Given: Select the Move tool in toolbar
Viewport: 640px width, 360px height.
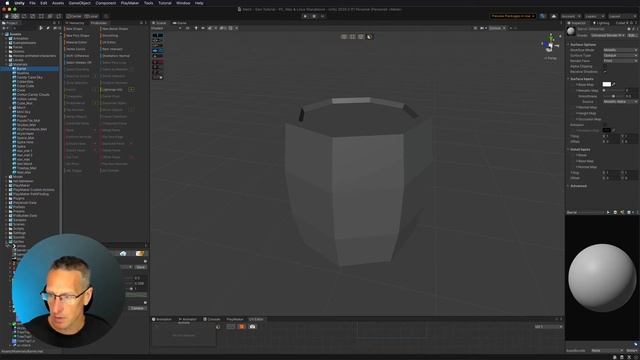Looking at the screenshot, I should tap(15, 16).
